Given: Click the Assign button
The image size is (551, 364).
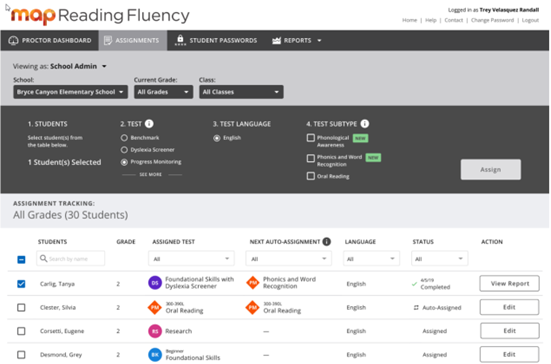Looking at the screenshot, I should [491, 170].
